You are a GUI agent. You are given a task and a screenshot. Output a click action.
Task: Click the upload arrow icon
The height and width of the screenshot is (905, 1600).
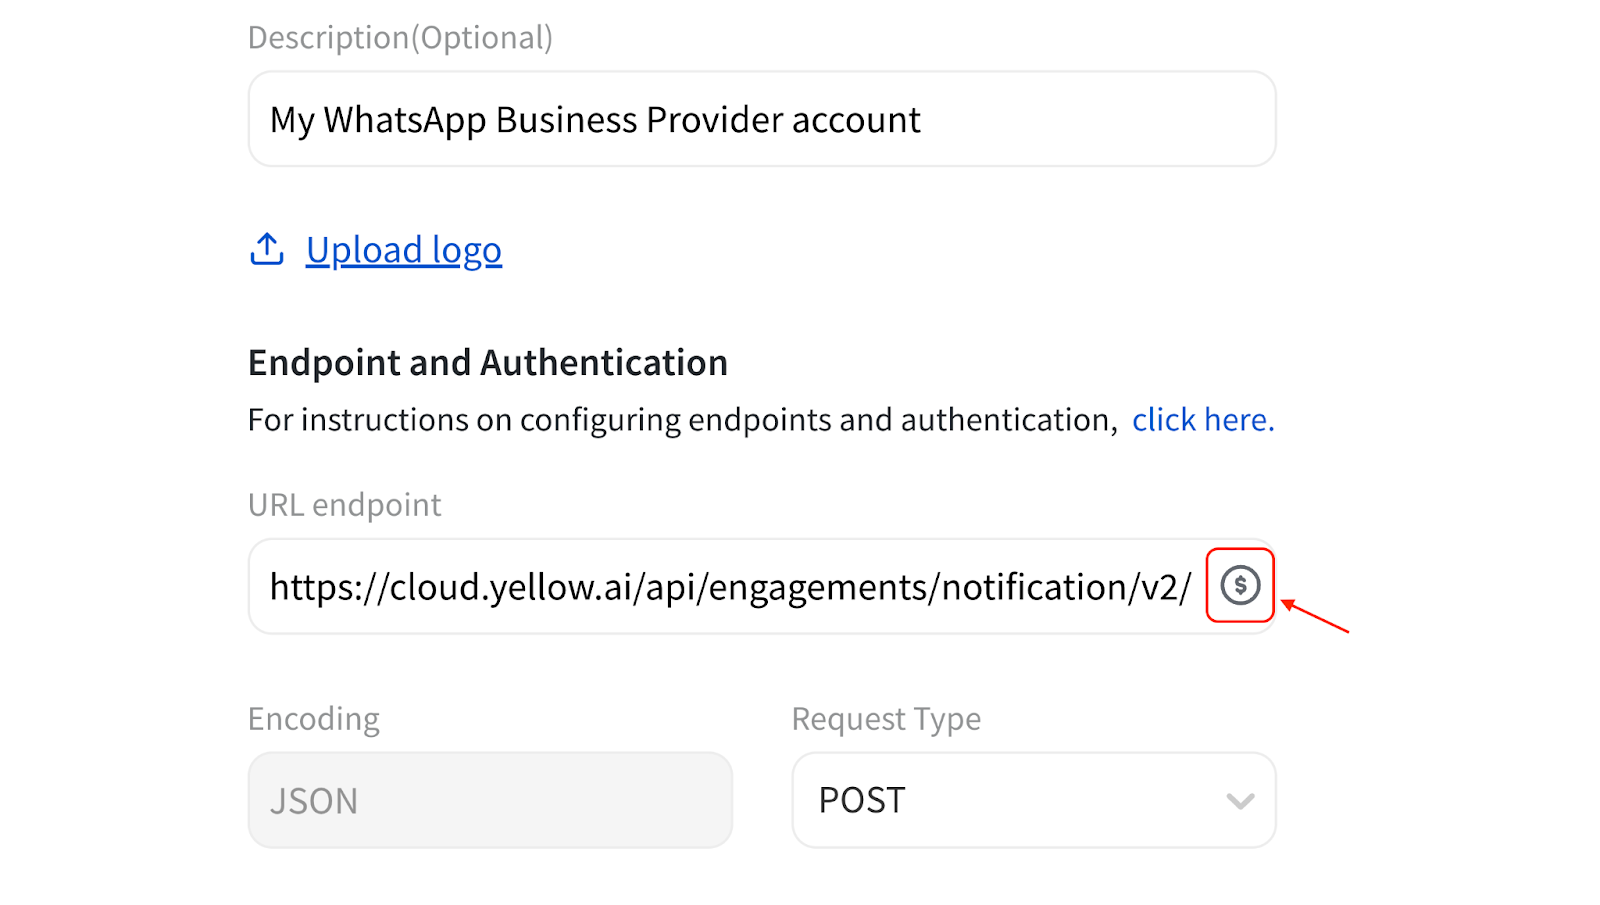tap(267, 249)
